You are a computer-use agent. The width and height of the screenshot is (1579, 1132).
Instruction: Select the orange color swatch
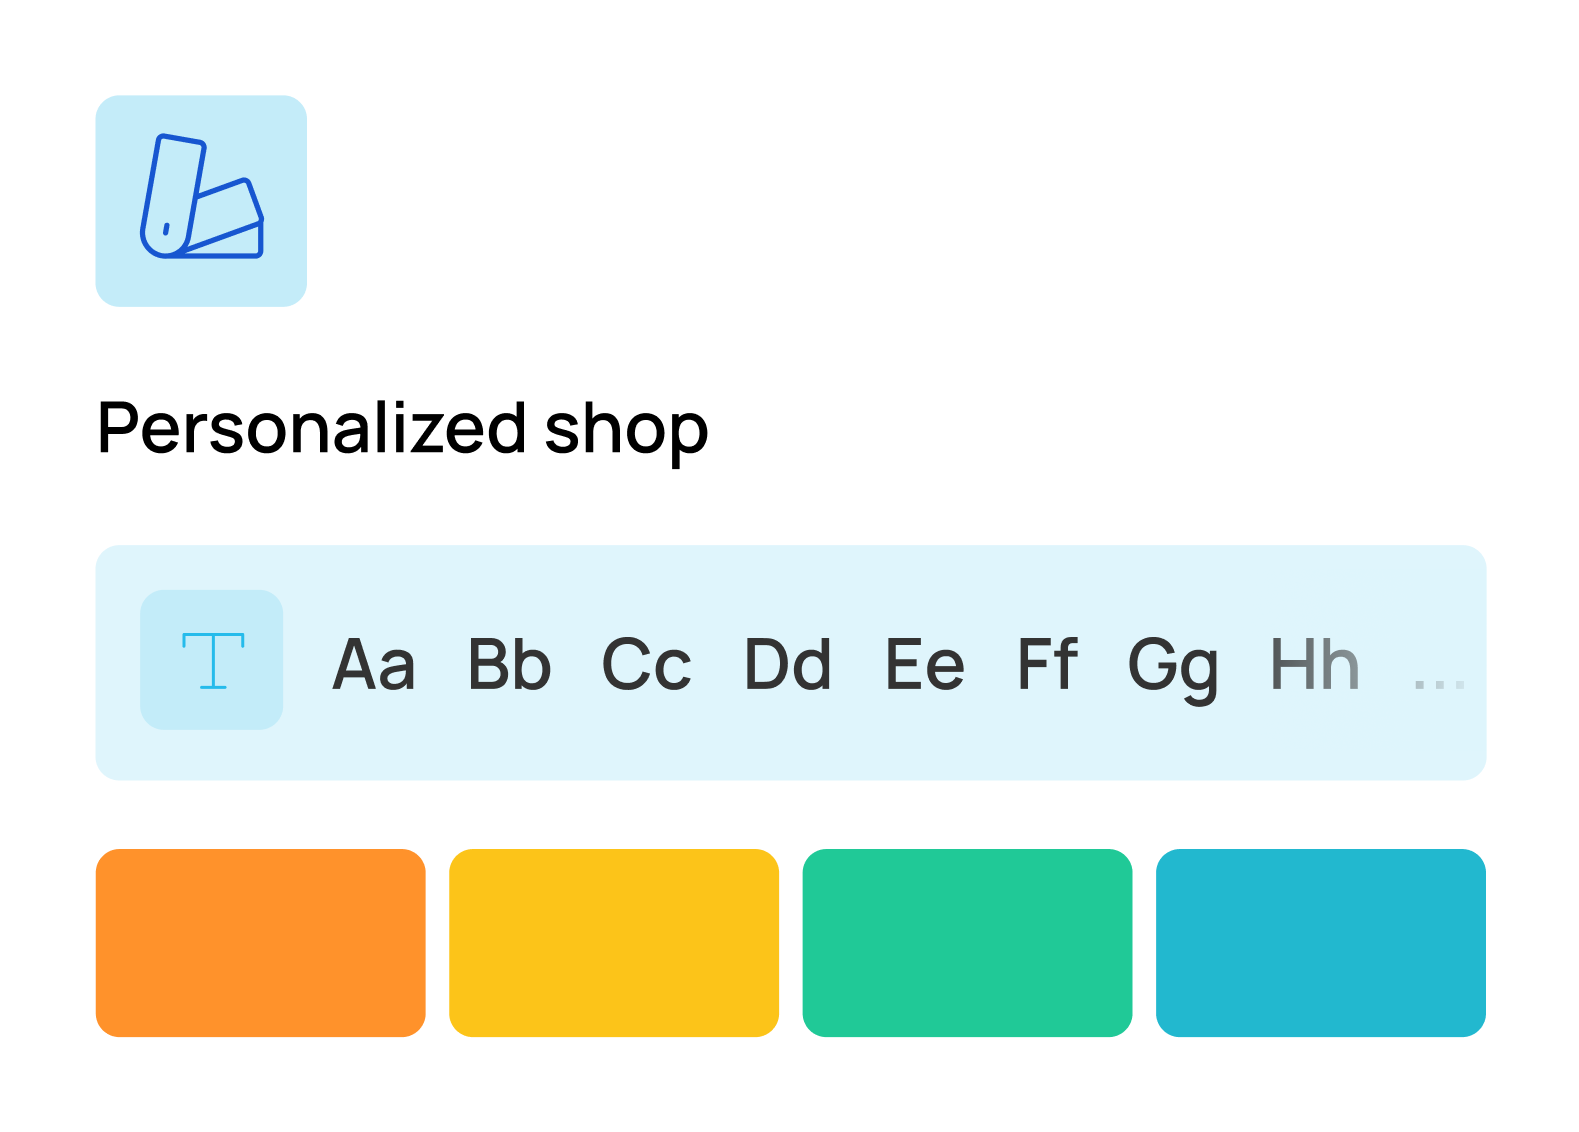click(261, 943)
